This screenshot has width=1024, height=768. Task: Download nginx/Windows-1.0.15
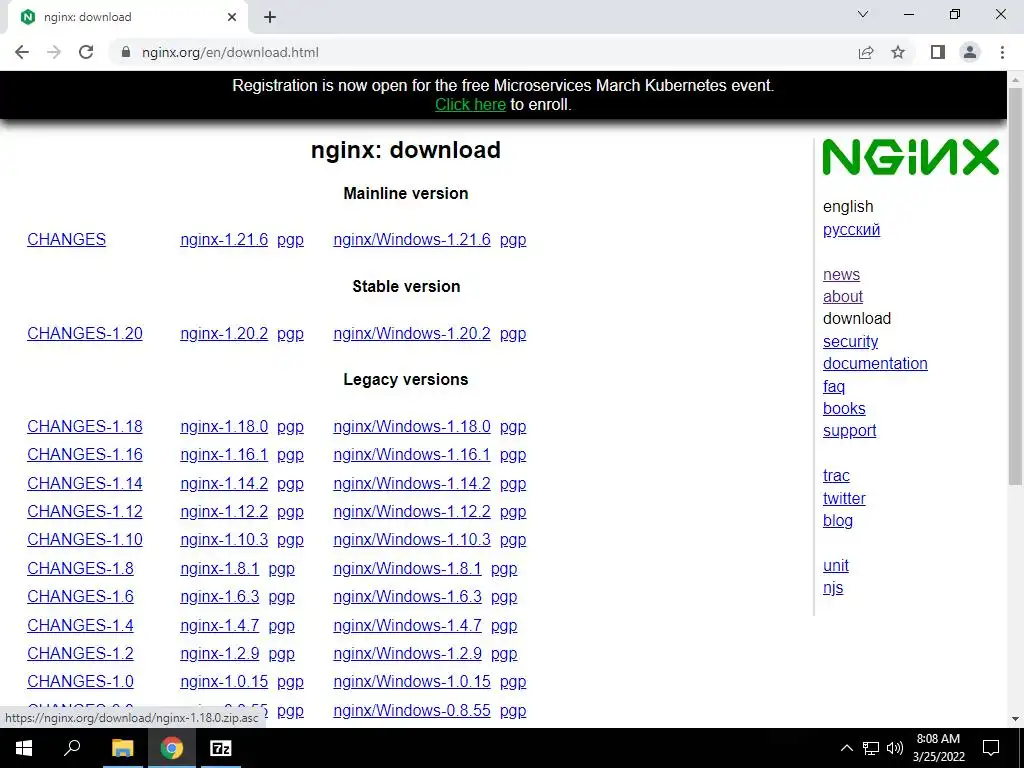(x=412, y=681)
